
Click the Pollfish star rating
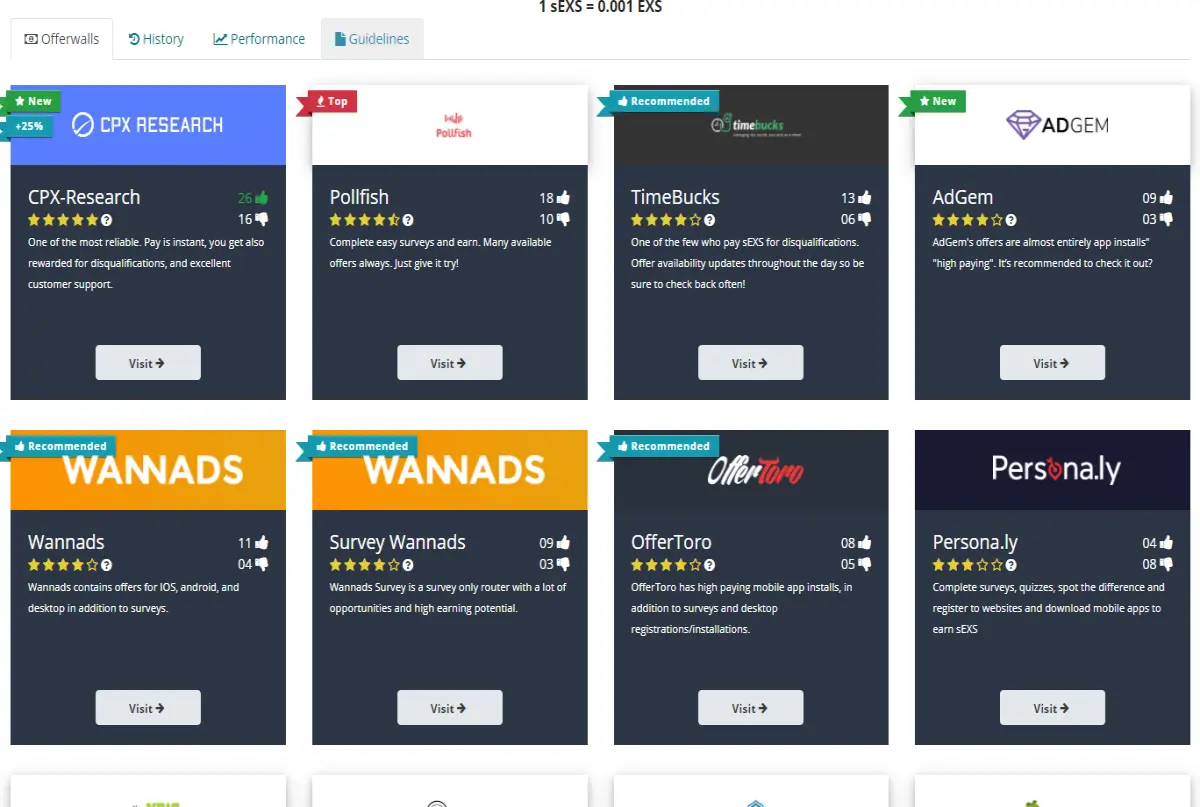pos(365,220)
